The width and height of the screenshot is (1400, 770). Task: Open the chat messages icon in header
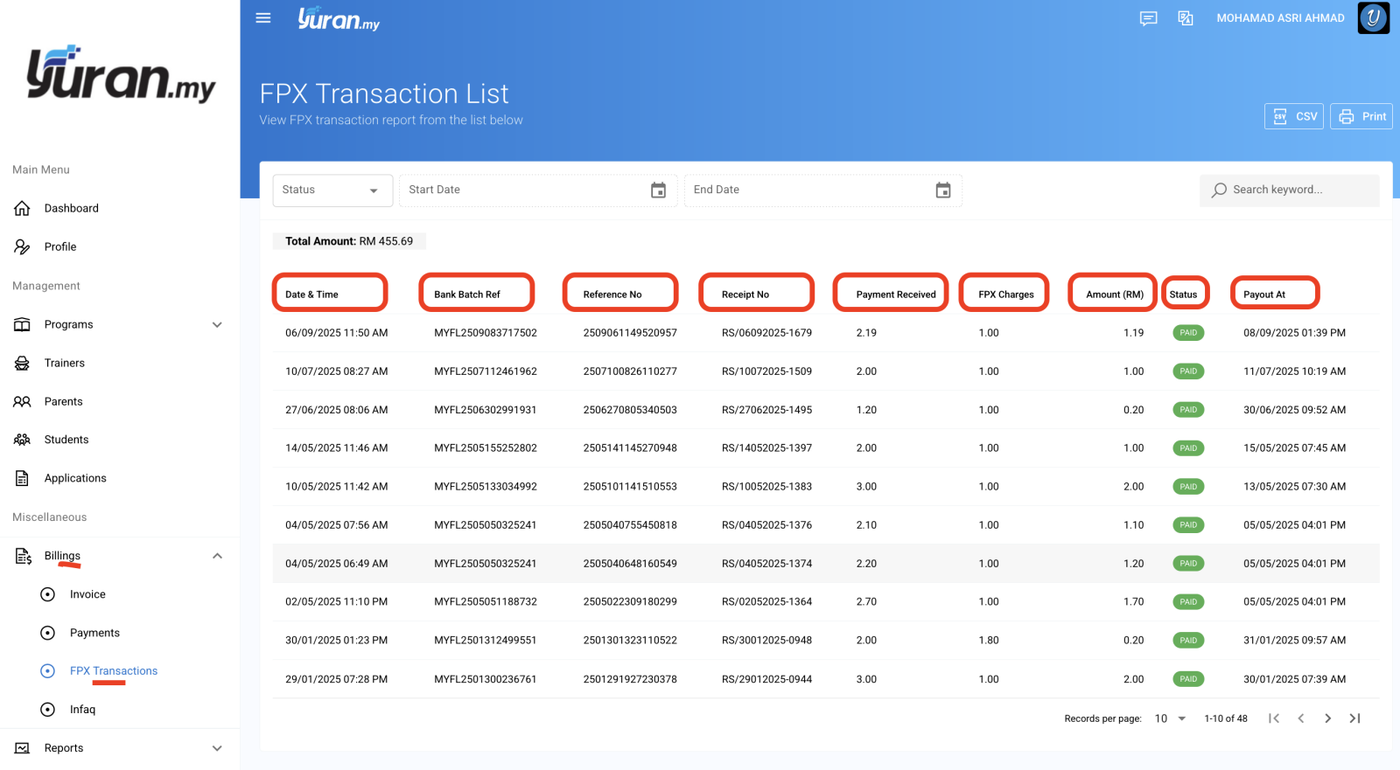(x=1148, y=18)
